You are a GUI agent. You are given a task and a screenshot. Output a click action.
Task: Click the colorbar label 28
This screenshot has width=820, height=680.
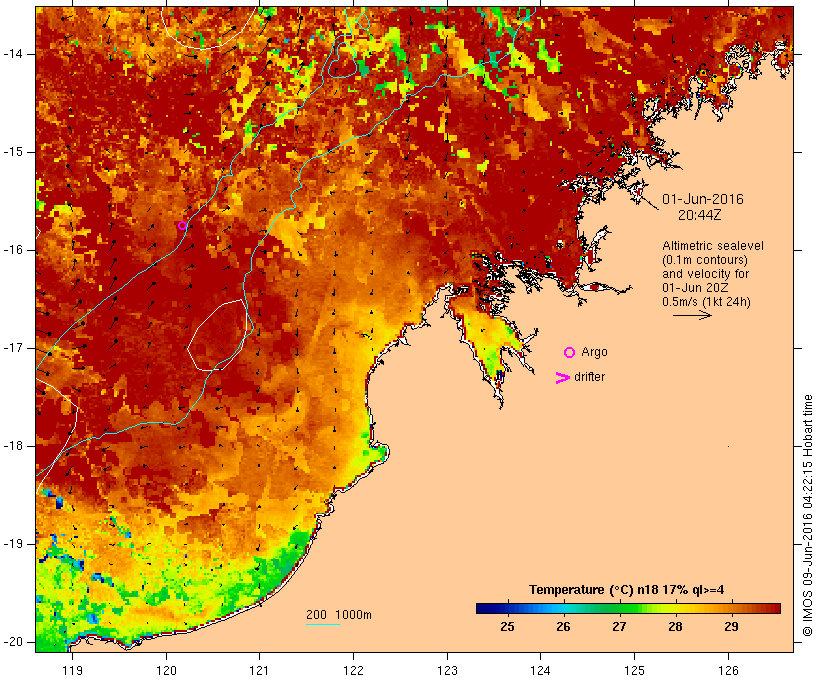pyautogui.click(x=675, y=626)
